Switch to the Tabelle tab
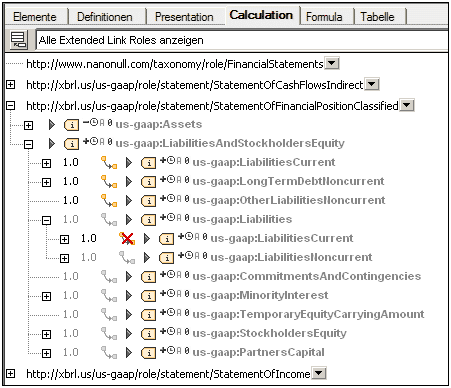This screenshot has height=388, width=451. pos(377,17)
